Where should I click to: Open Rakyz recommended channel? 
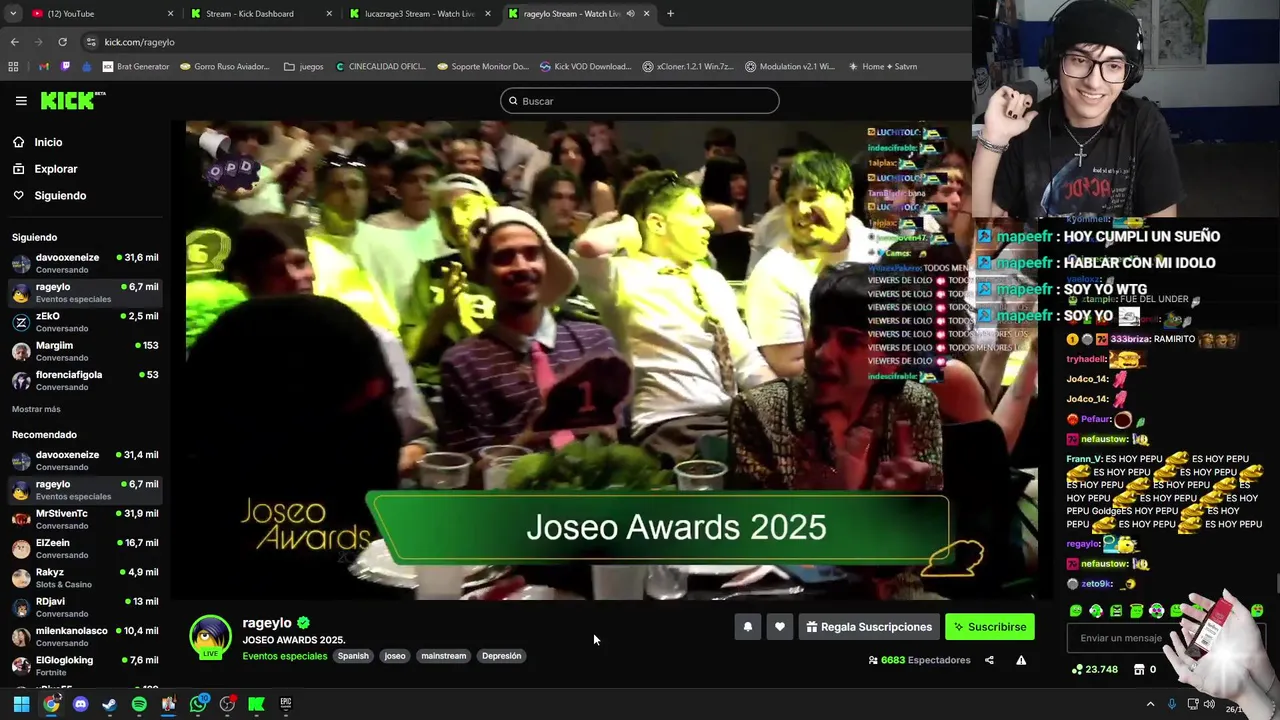(x=85, y=577)
